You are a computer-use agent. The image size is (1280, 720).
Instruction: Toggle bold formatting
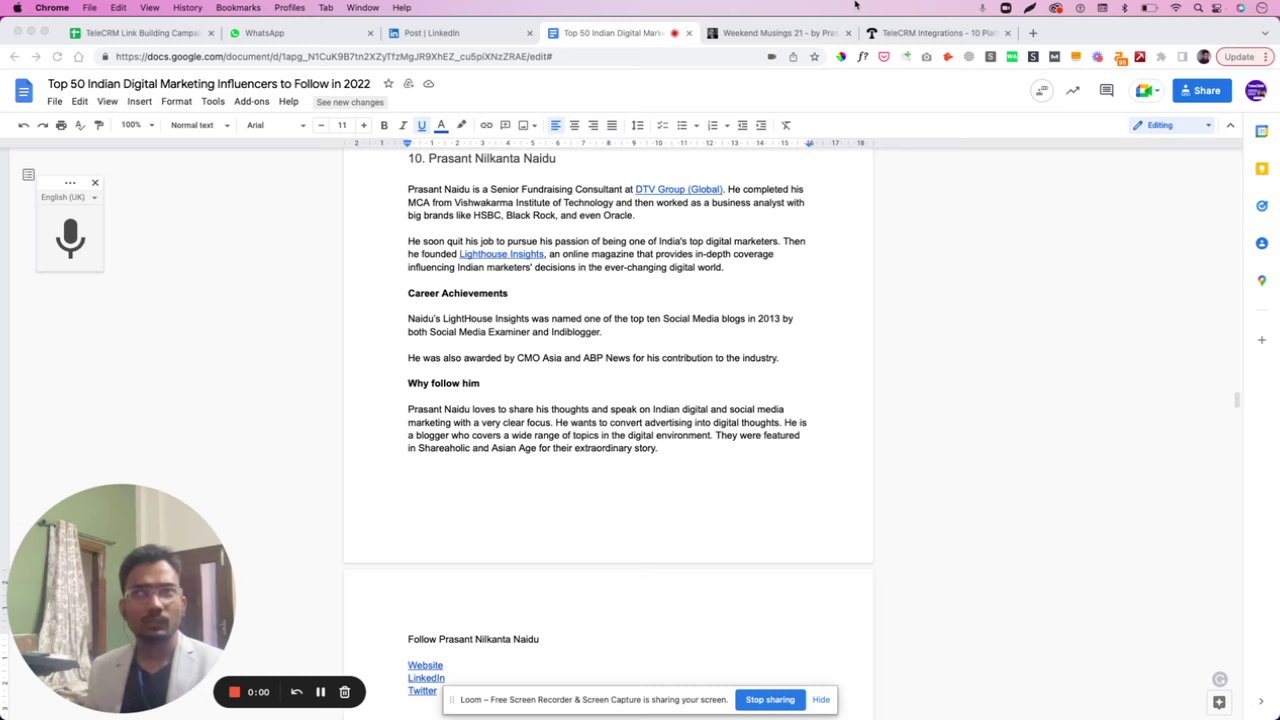tap(384, 125)
